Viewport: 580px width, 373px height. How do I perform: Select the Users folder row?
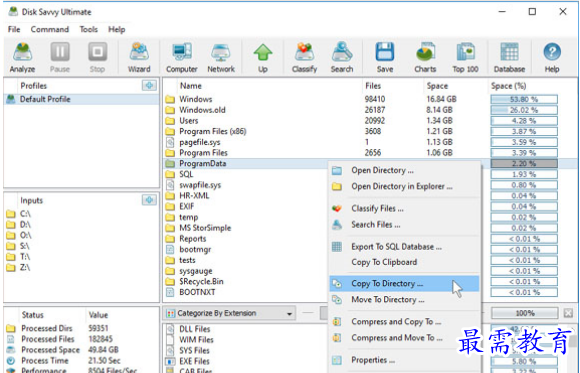(x=370, y=121)
